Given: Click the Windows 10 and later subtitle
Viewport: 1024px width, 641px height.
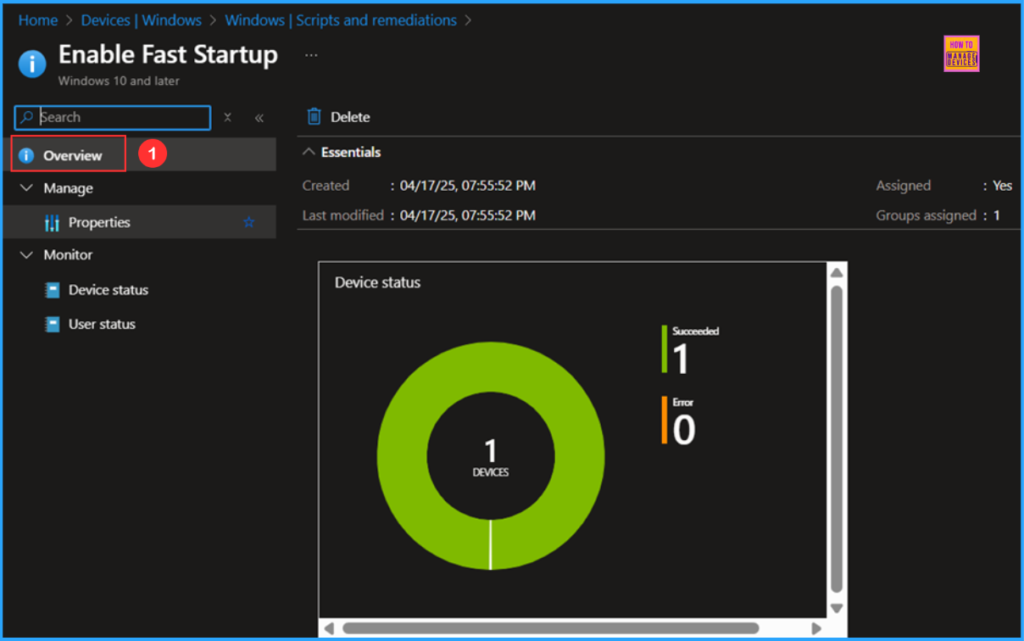Looking at the screenshot, I should [119, 81].
